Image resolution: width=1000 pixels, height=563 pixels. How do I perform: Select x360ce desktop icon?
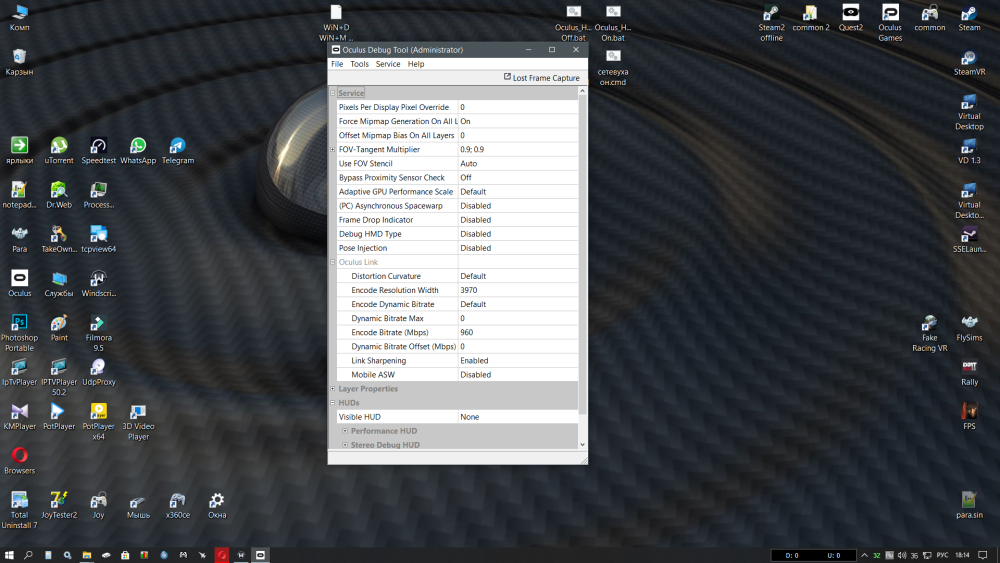177,505
